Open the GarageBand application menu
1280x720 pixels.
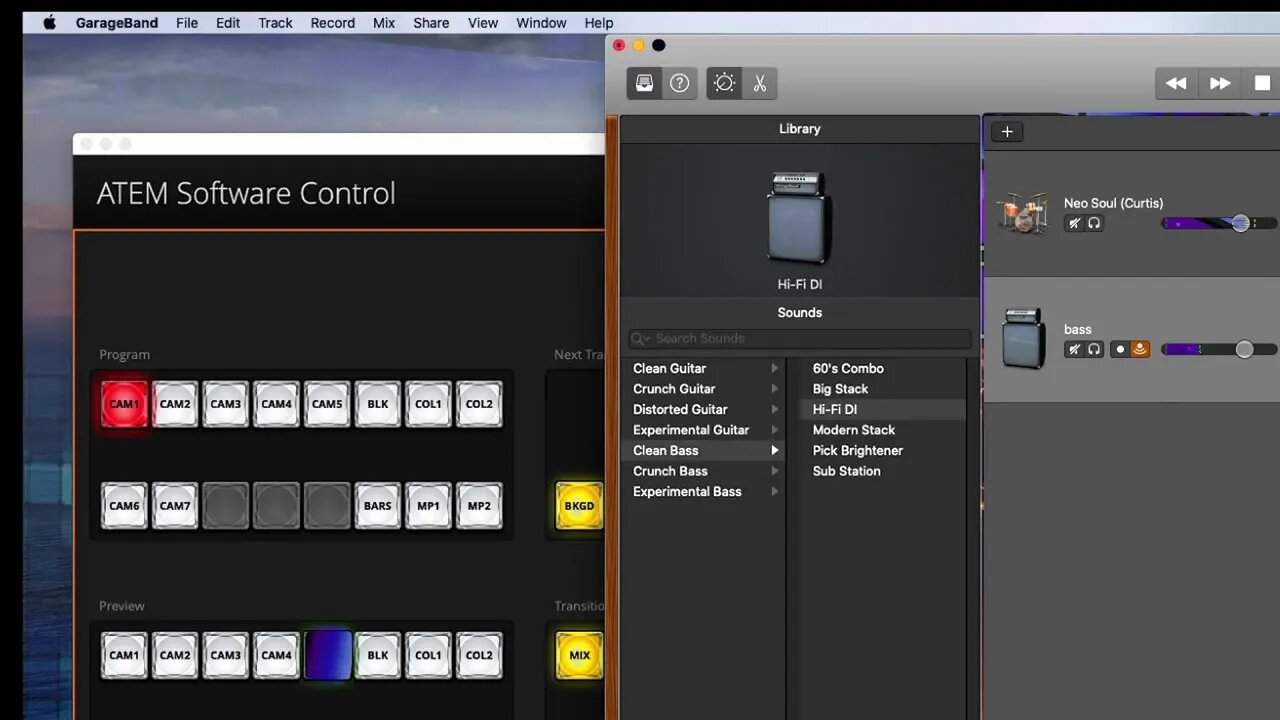click(x=117, y=23)
